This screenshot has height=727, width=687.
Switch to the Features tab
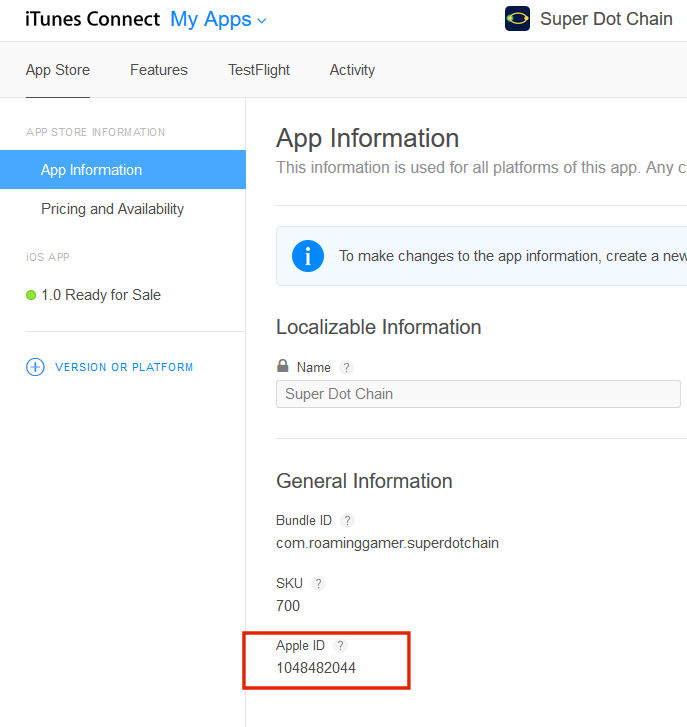159,70
